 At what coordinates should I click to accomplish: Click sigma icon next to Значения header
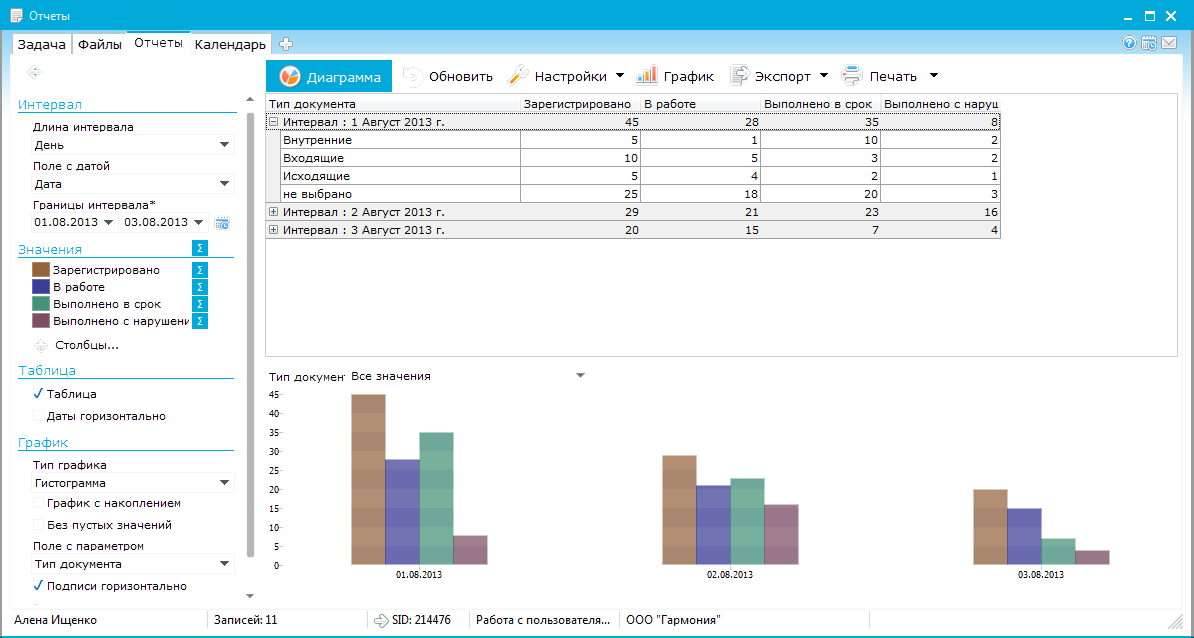[x=200, y=249]
